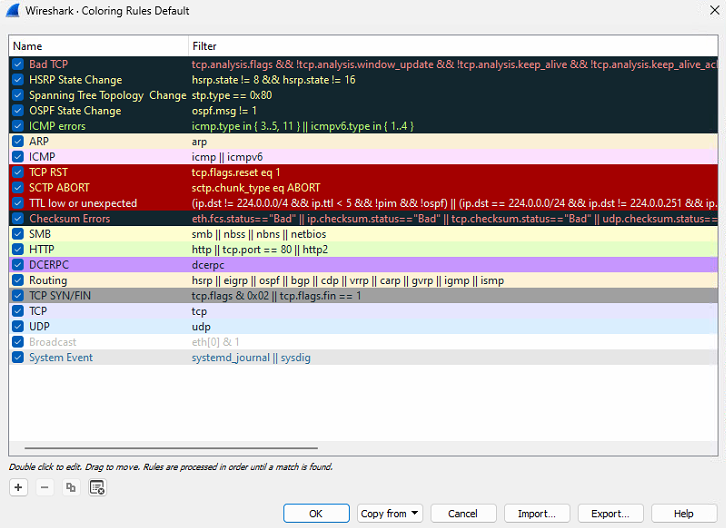Click the Import... button

tap(536, 513)
